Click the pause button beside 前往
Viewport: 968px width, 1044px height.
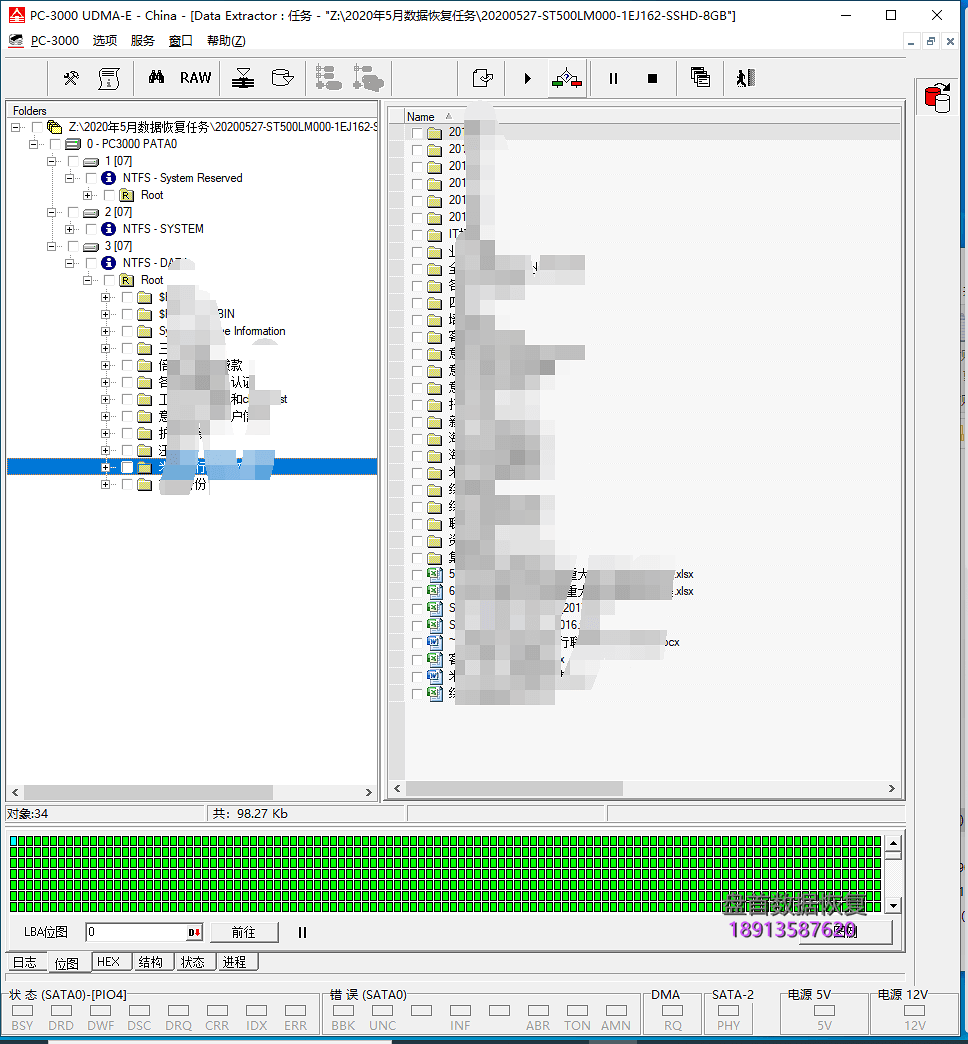pyautogui.click(x=302, y=932)
